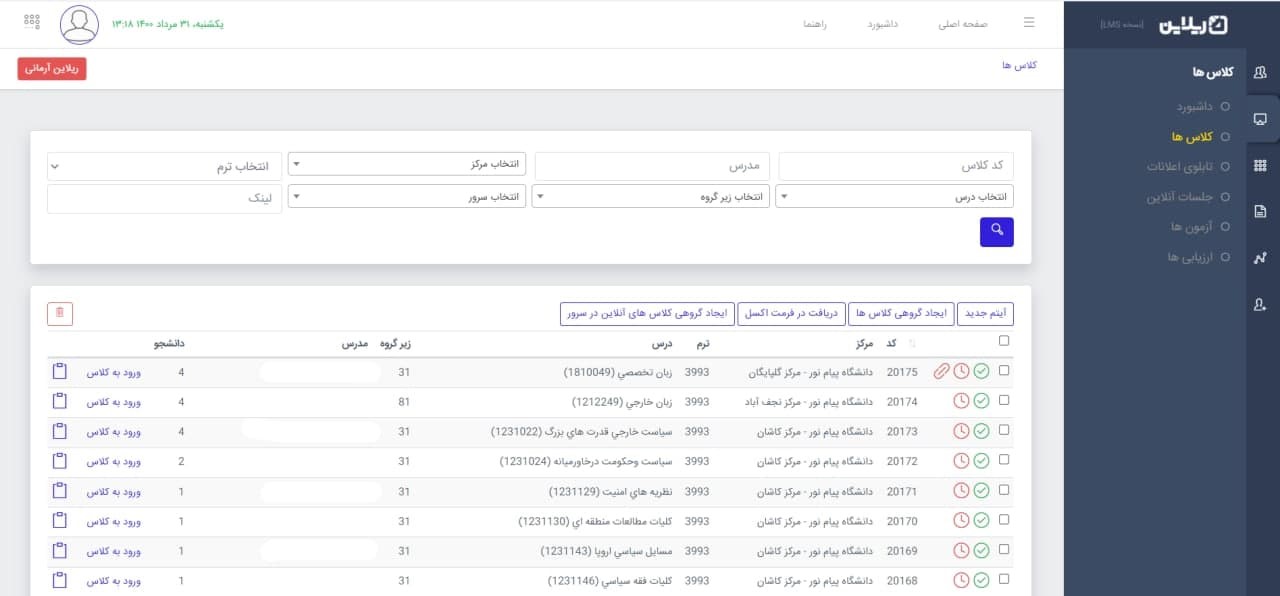Check the checkbox for class 20175
Image resolution: width=1280 pixels, height=596 pixels.
pos(1004,370)
